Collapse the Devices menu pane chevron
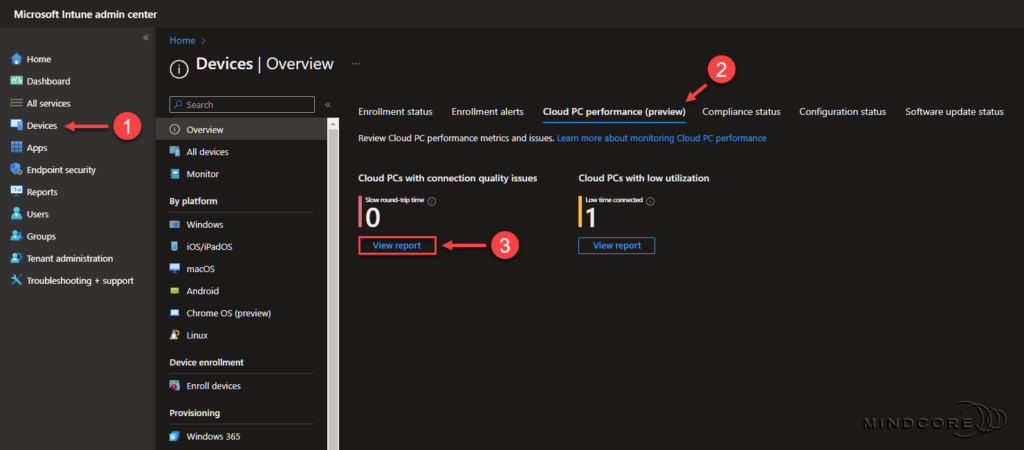Viewport: 1024px width, 450px height. [x=328, y=104]
